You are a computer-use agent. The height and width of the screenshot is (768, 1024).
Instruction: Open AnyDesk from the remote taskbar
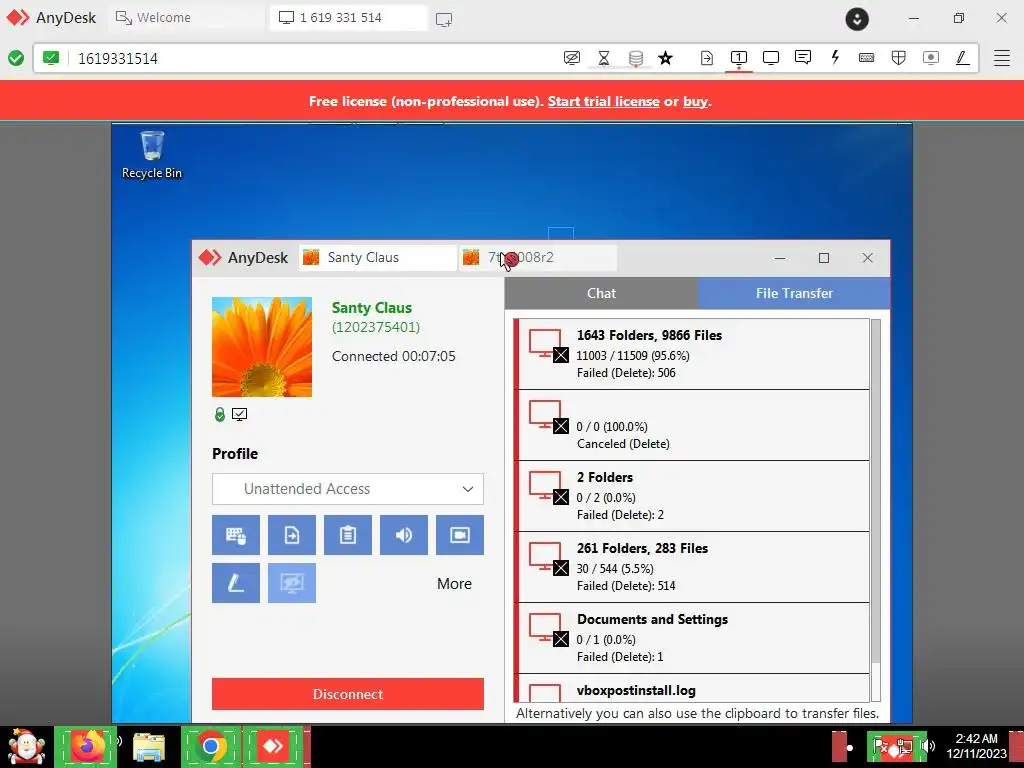pos(272,746)
